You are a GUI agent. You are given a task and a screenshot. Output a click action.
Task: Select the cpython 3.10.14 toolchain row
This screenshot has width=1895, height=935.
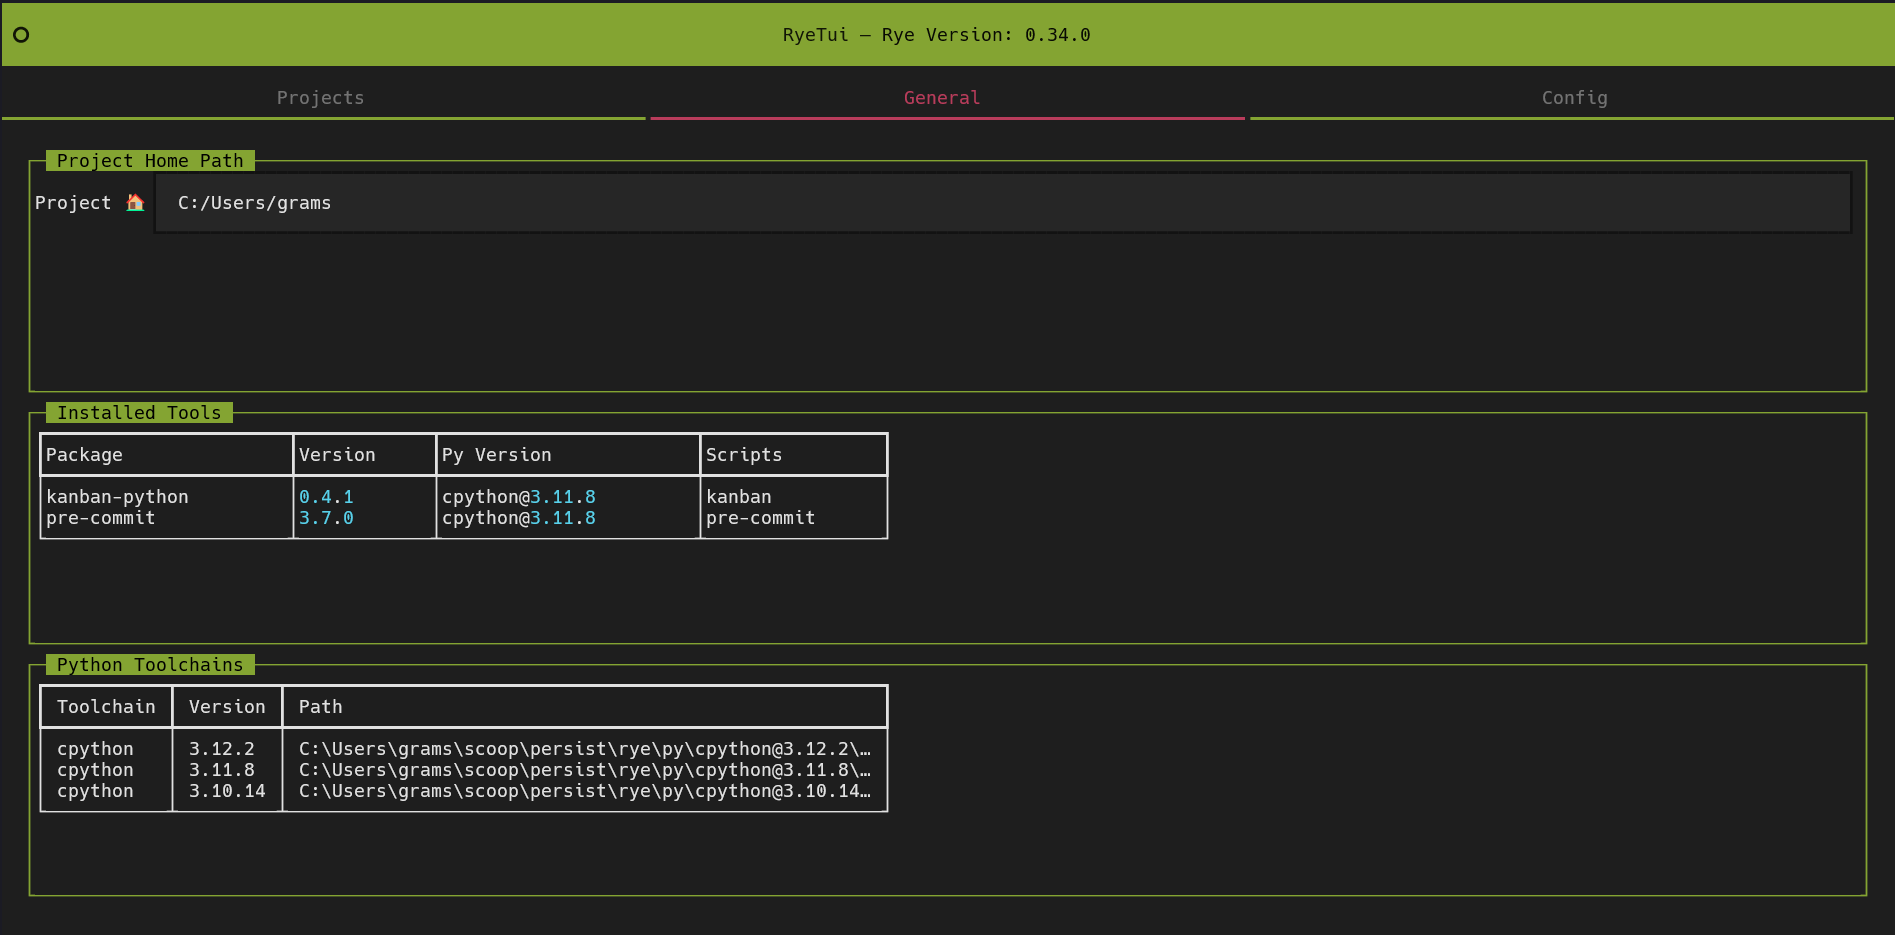click(464, 791)
